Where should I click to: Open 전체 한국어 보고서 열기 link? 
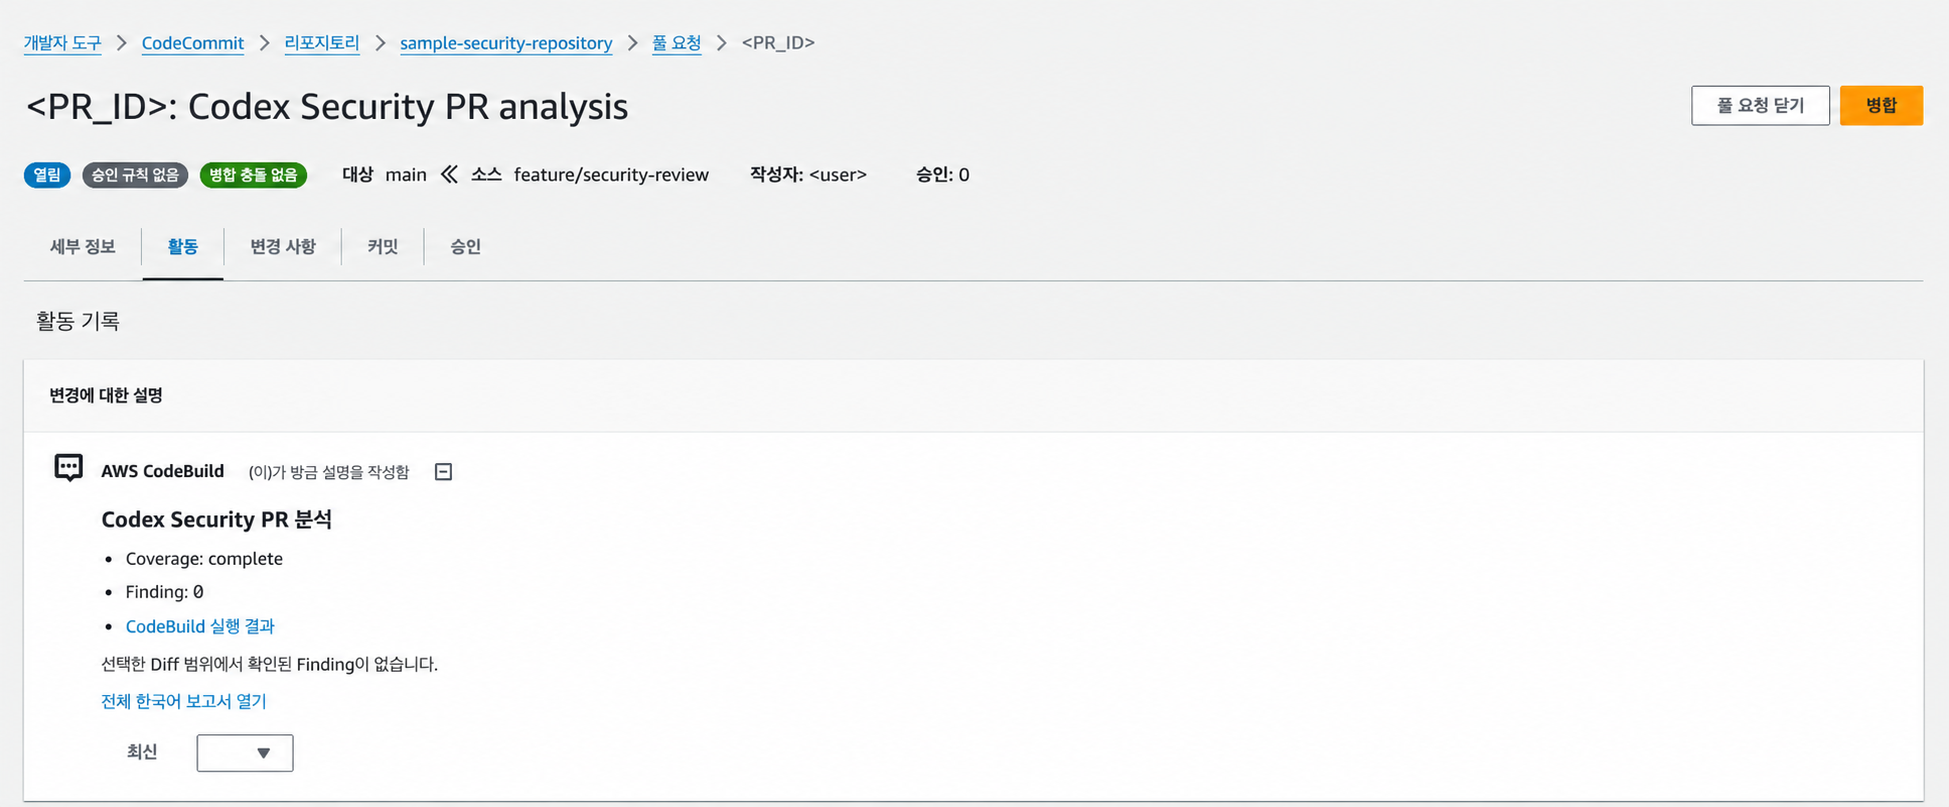pos(184,701)
